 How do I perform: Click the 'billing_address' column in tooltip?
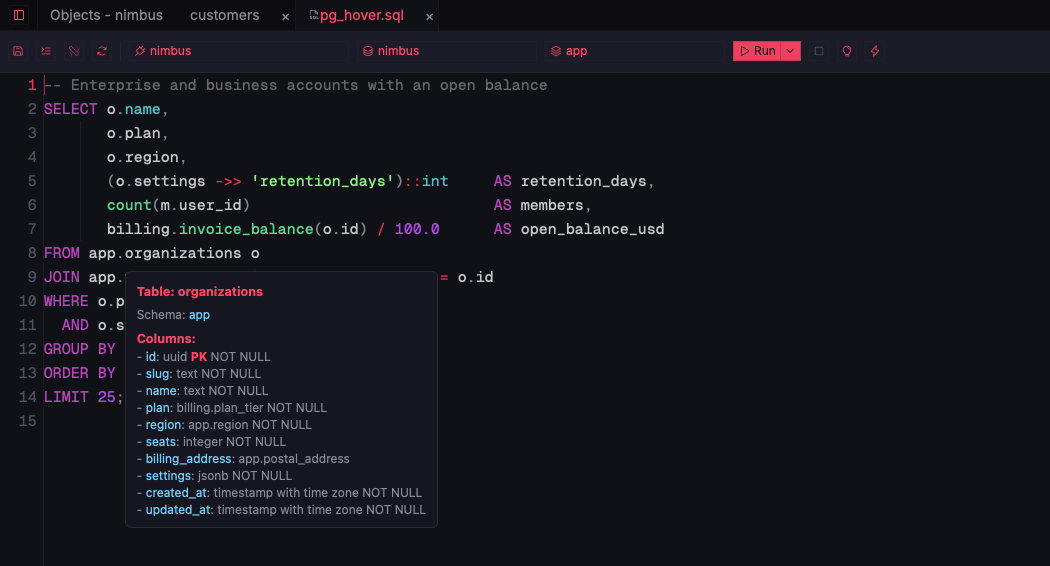(x=188, y=459)
